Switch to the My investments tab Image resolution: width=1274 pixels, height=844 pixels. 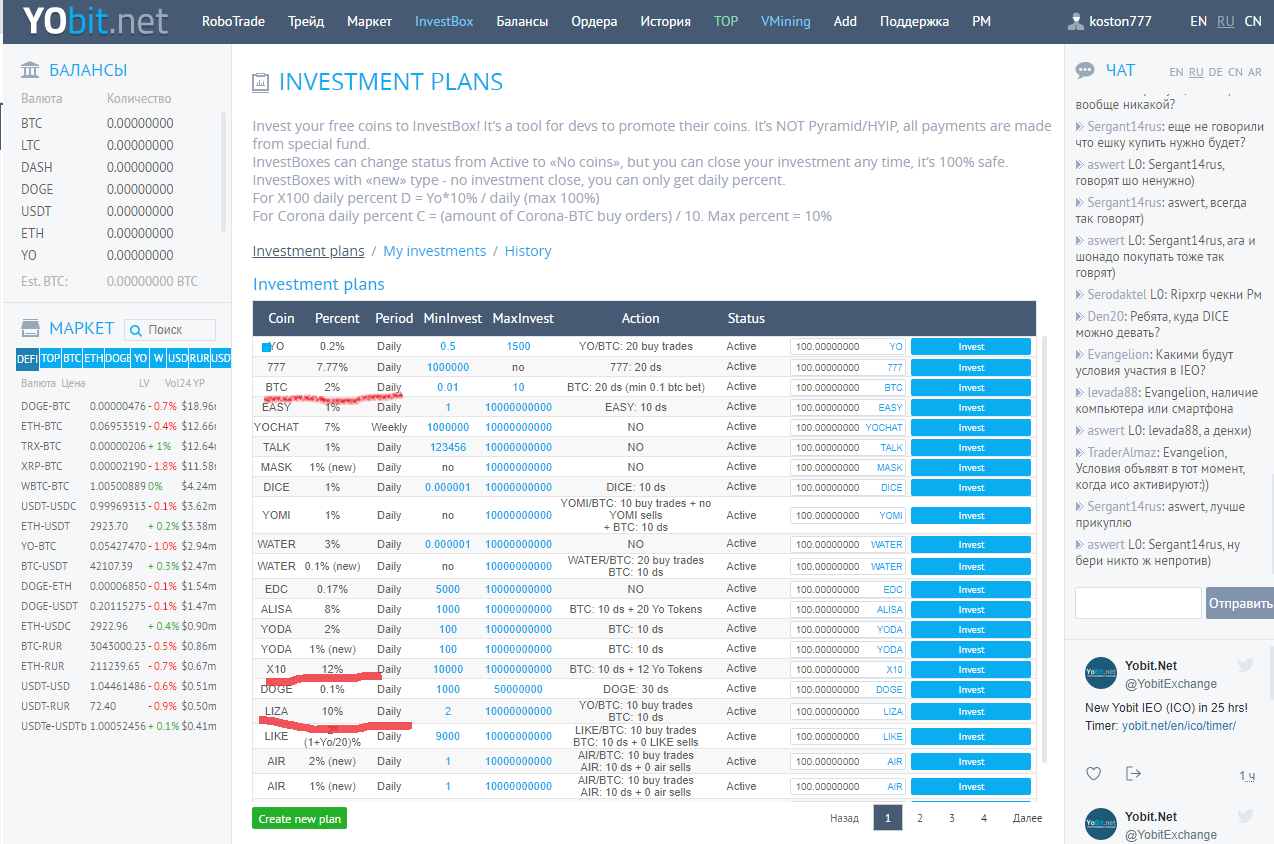tap(434, 251)
